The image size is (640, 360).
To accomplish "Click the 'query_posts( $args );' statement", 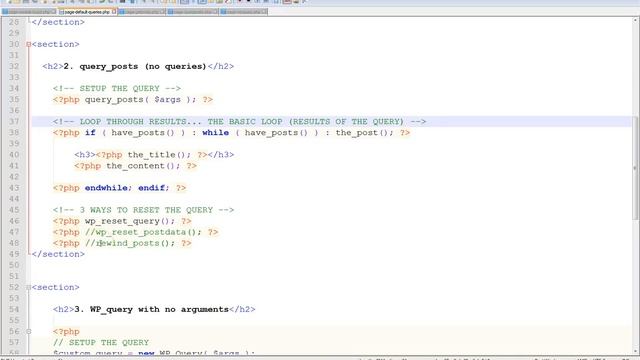I will [x=141, y=100].
